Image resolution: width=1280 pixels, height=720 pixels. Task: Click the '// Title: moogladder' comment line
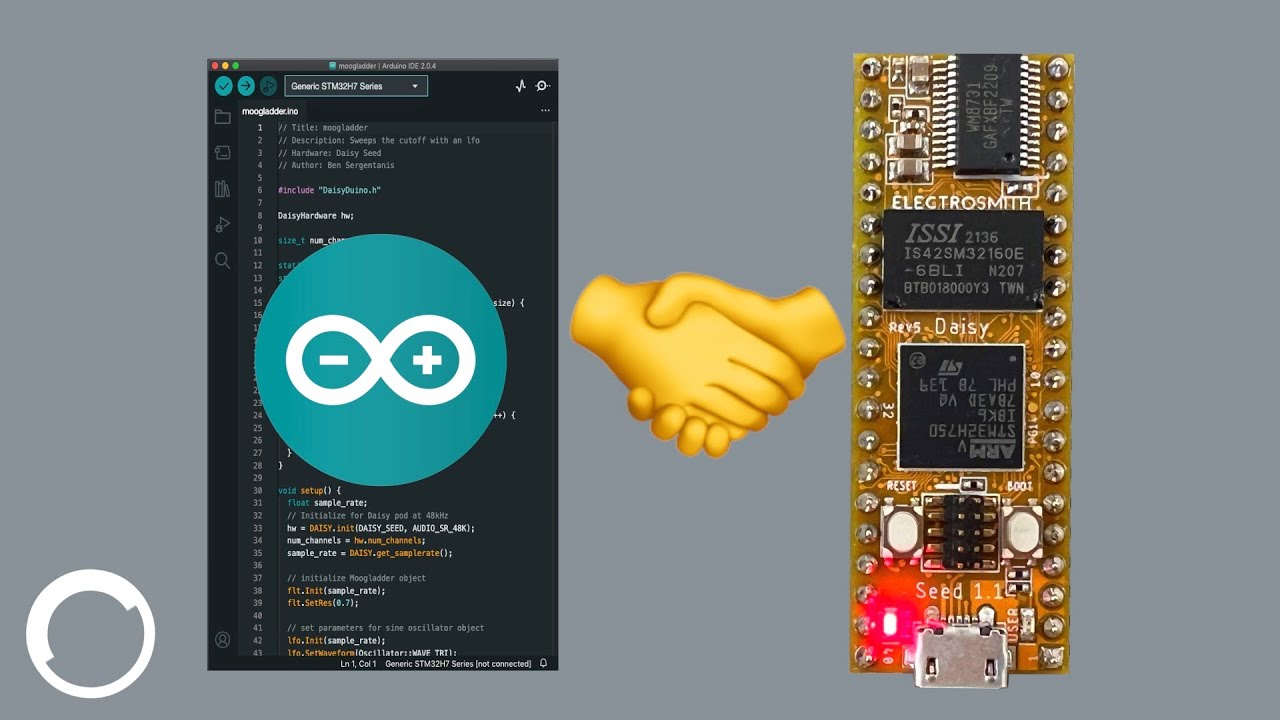[x=323, y=128]
